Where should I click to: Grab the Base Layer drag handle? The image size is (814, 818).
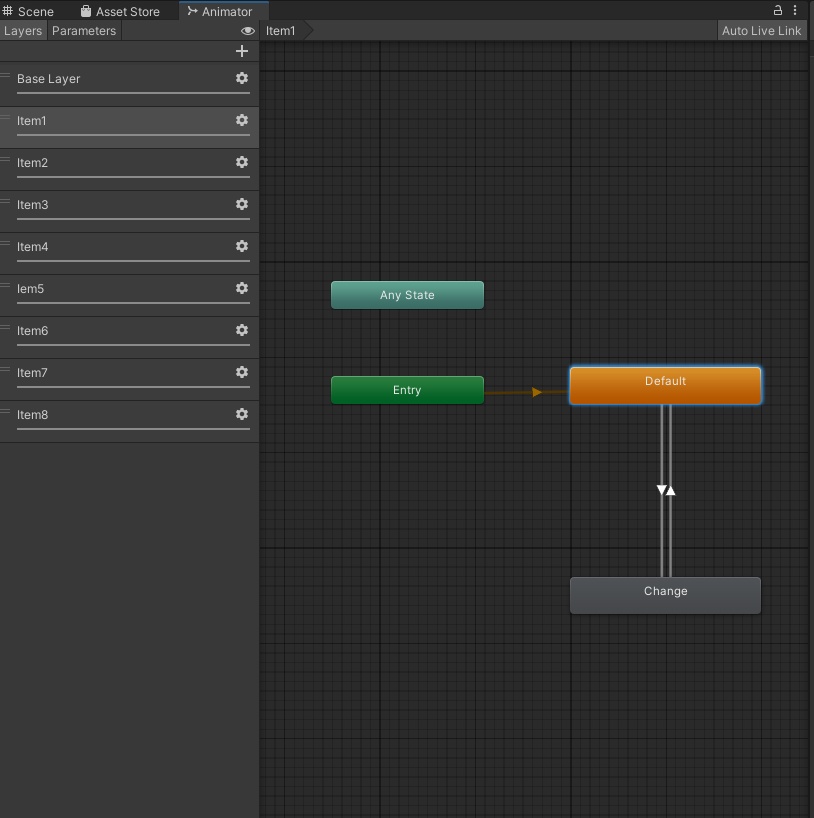click(5, 75)
